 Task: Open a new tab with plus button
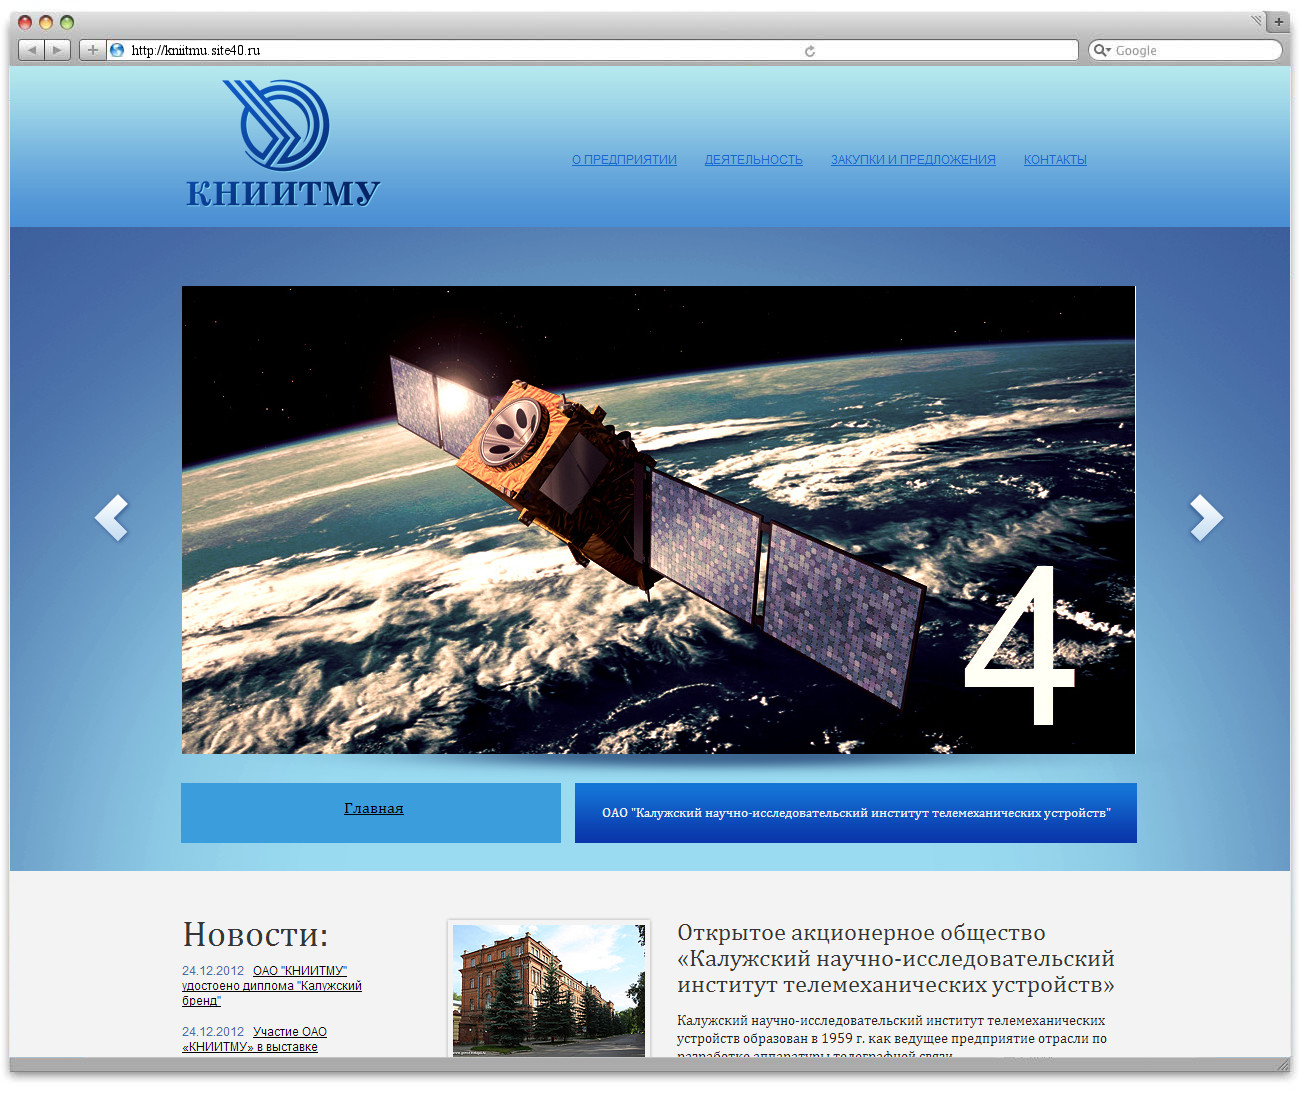(1279, 21)
